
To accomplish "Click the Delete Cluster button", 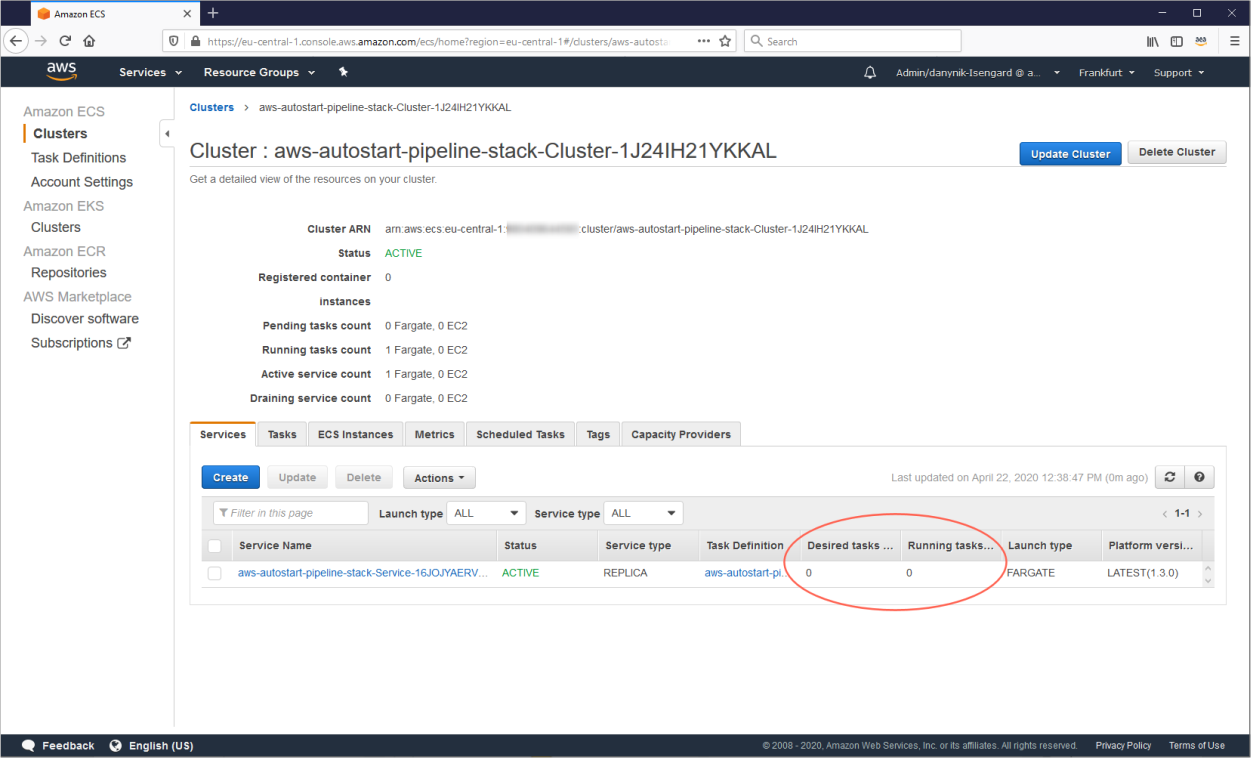I will pyautogui.click(x=1177, y=152).
